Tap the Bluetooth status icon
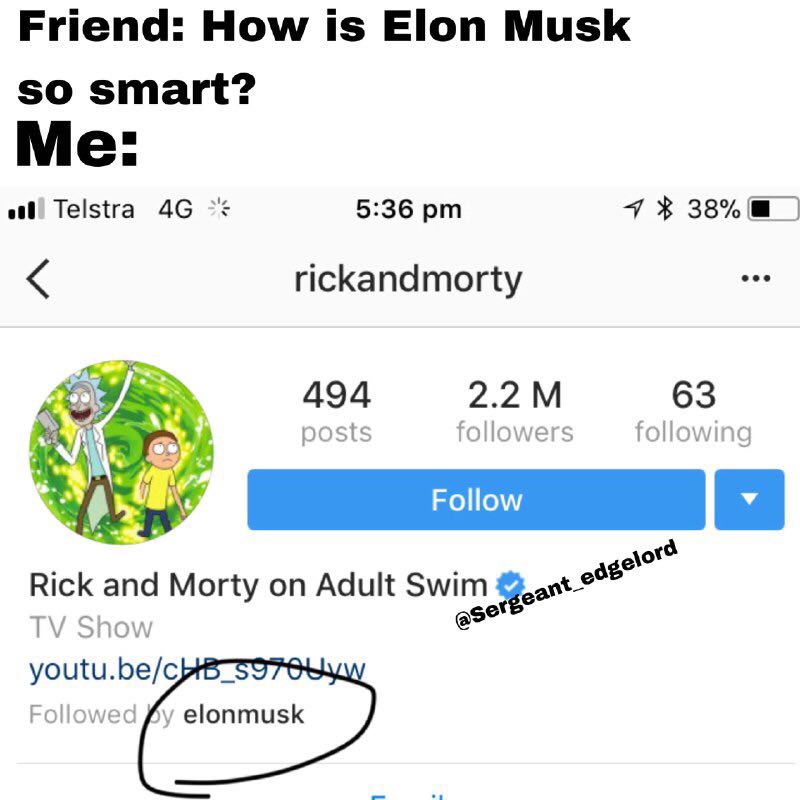 coord(665,209)
